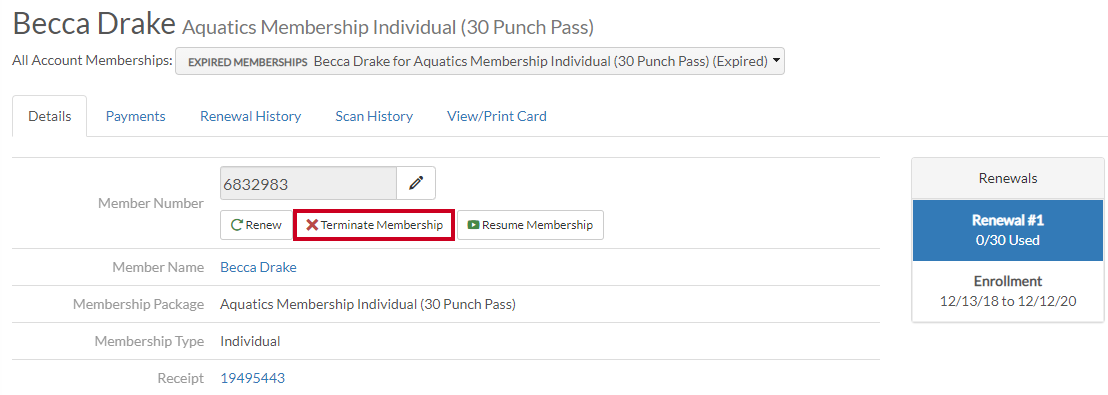The image size is (1108, 395).
Task: Click the Renew button
Action: click(256, 225)
